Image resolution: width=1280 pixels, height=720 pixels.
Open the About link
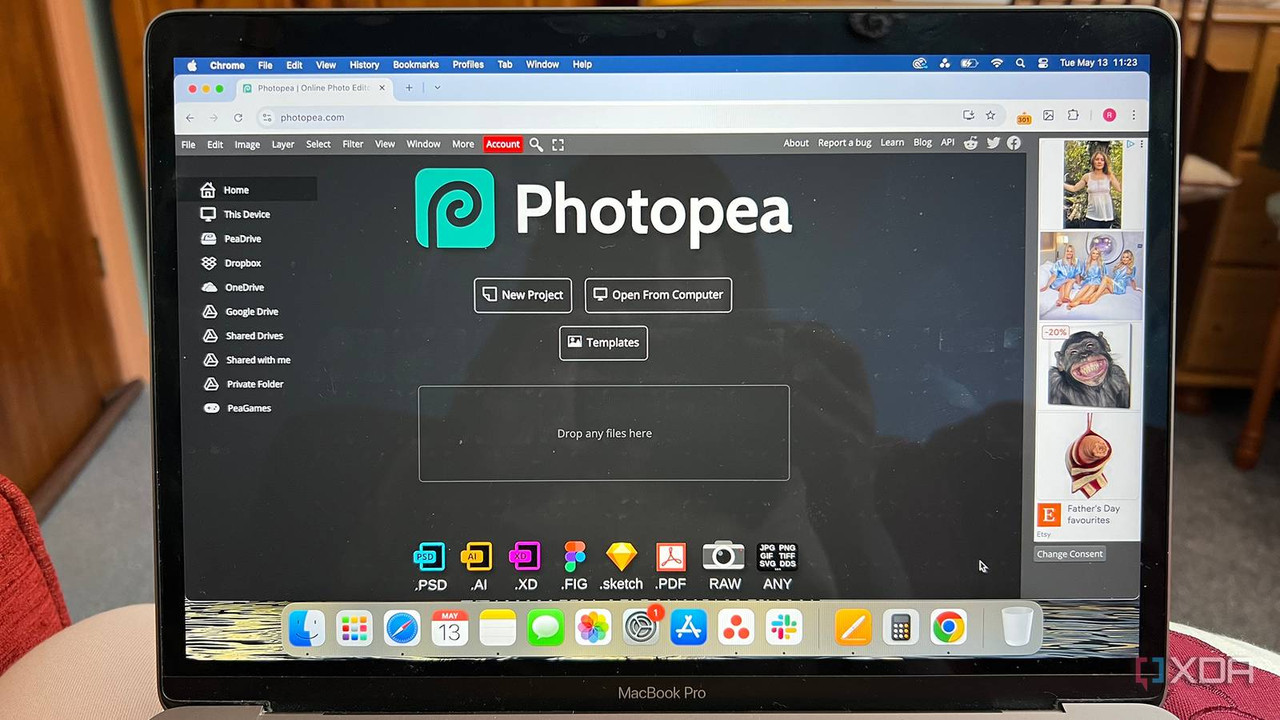[x=796, y=143]
